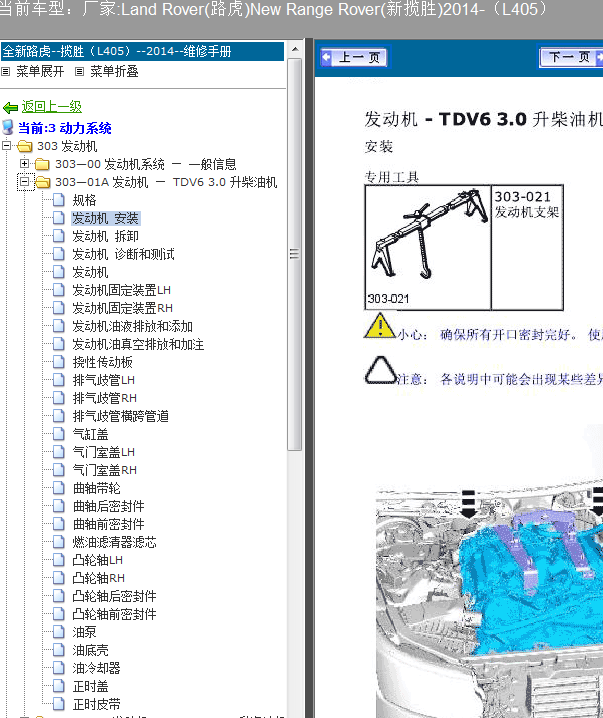
Task: Click title bar 全新路虎--揽胜（L405）维修手册
Action: click(x=142, y=51)
